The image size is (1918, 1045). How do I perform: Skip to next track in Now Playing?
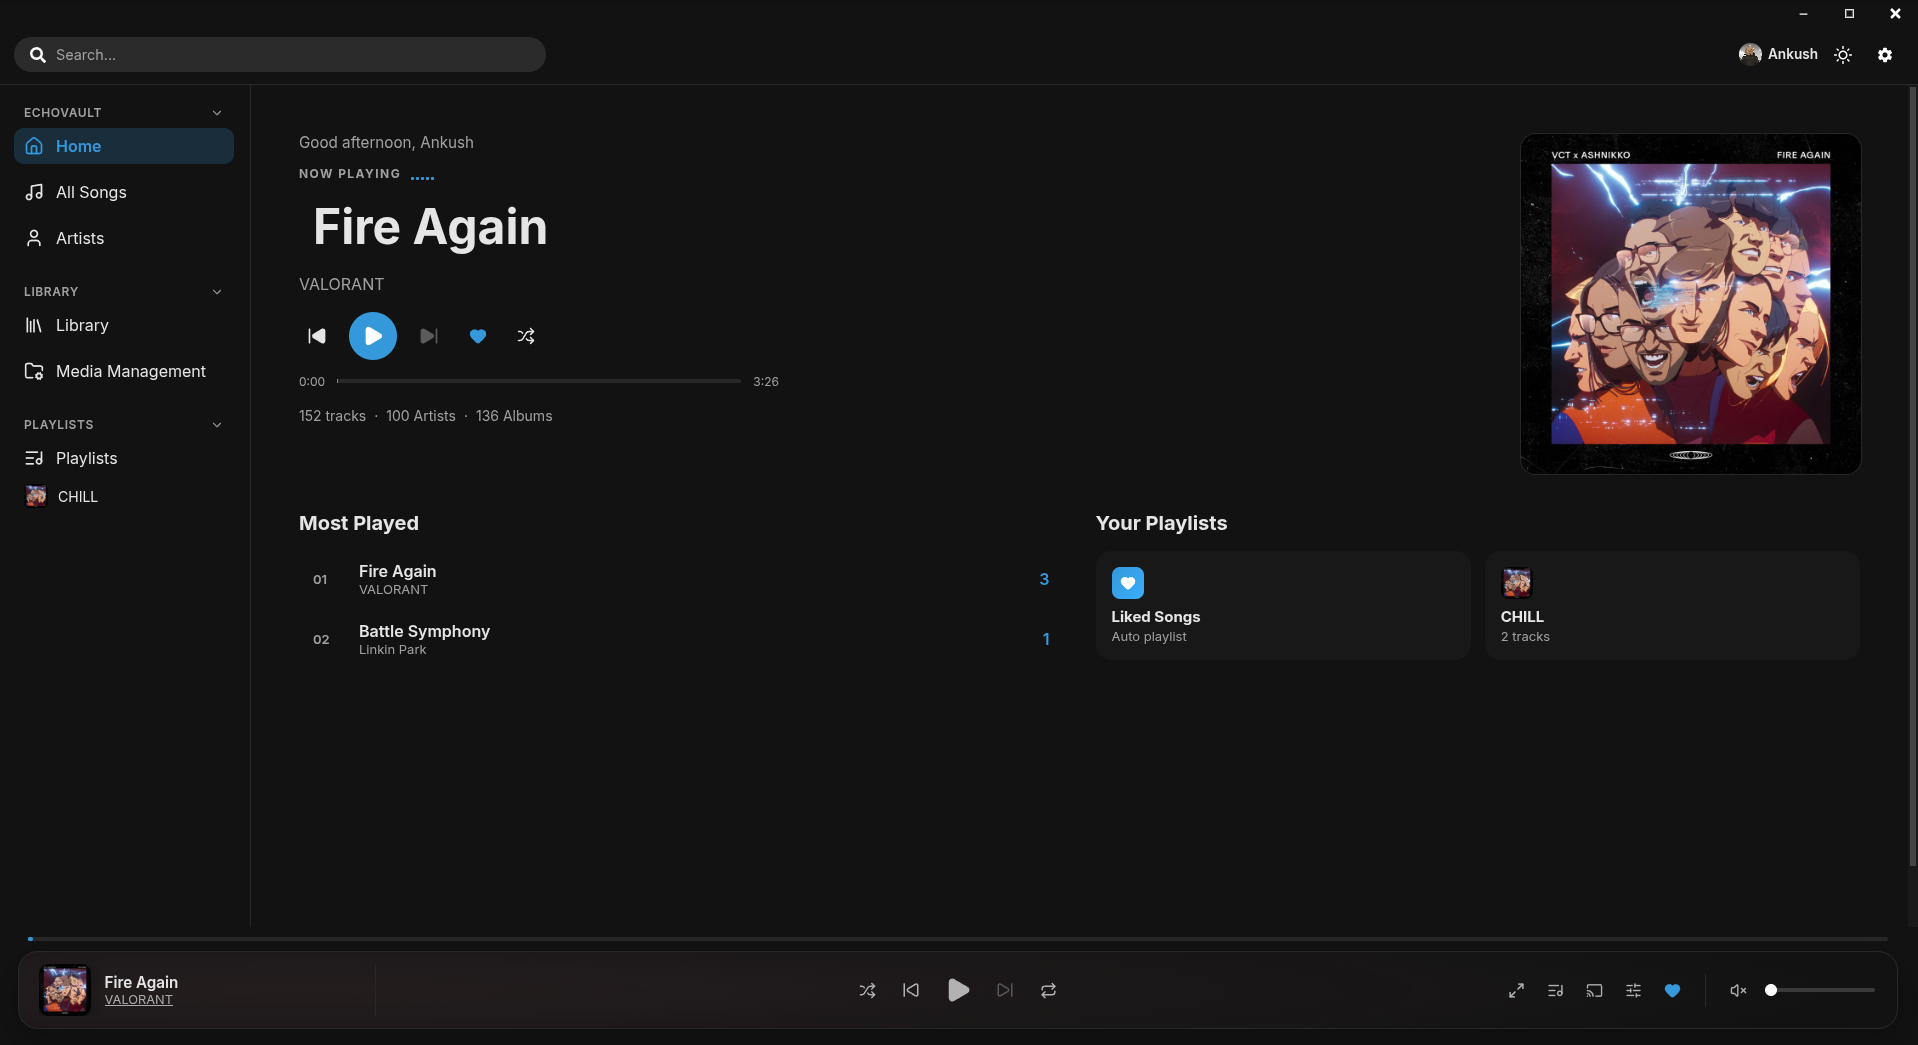[x=429, y=336]
